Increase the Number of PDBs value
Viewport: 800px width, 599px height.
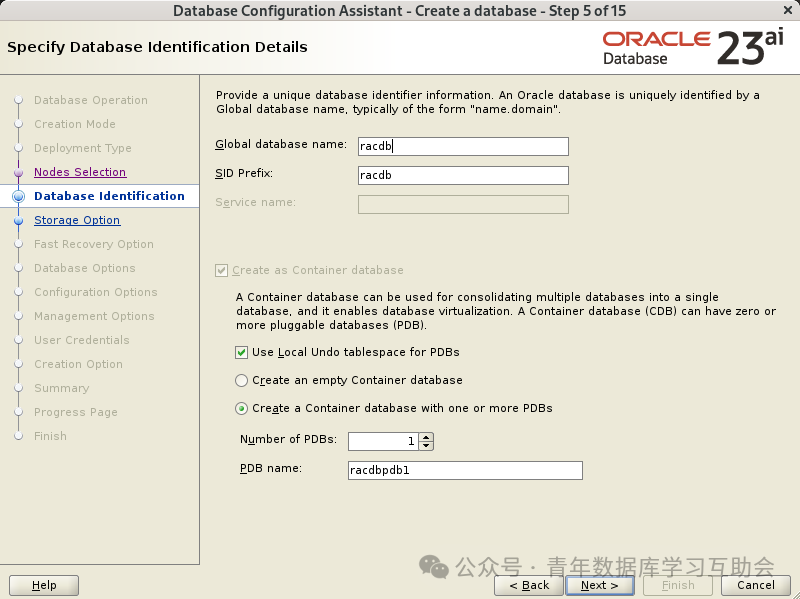426,437
